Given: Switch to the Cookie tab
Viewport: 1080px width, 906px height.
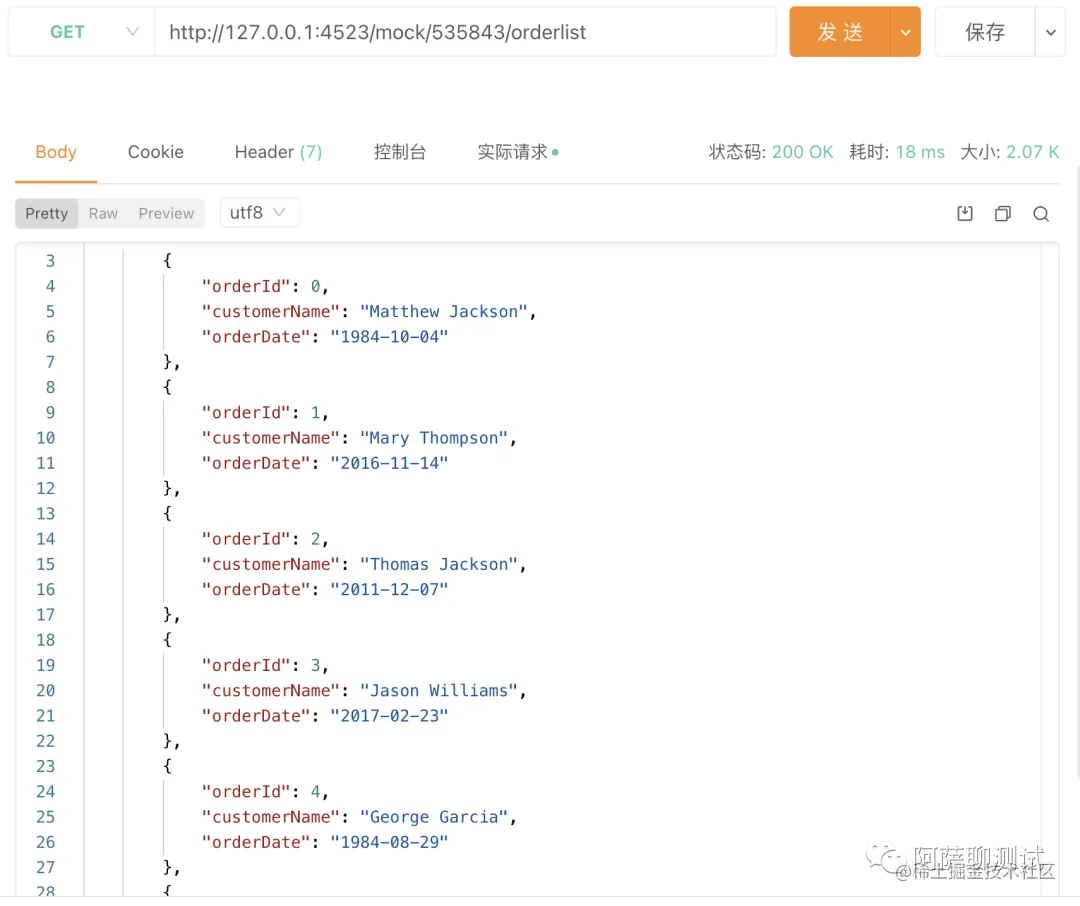Looking at the screenshot, I should point(156,152).
